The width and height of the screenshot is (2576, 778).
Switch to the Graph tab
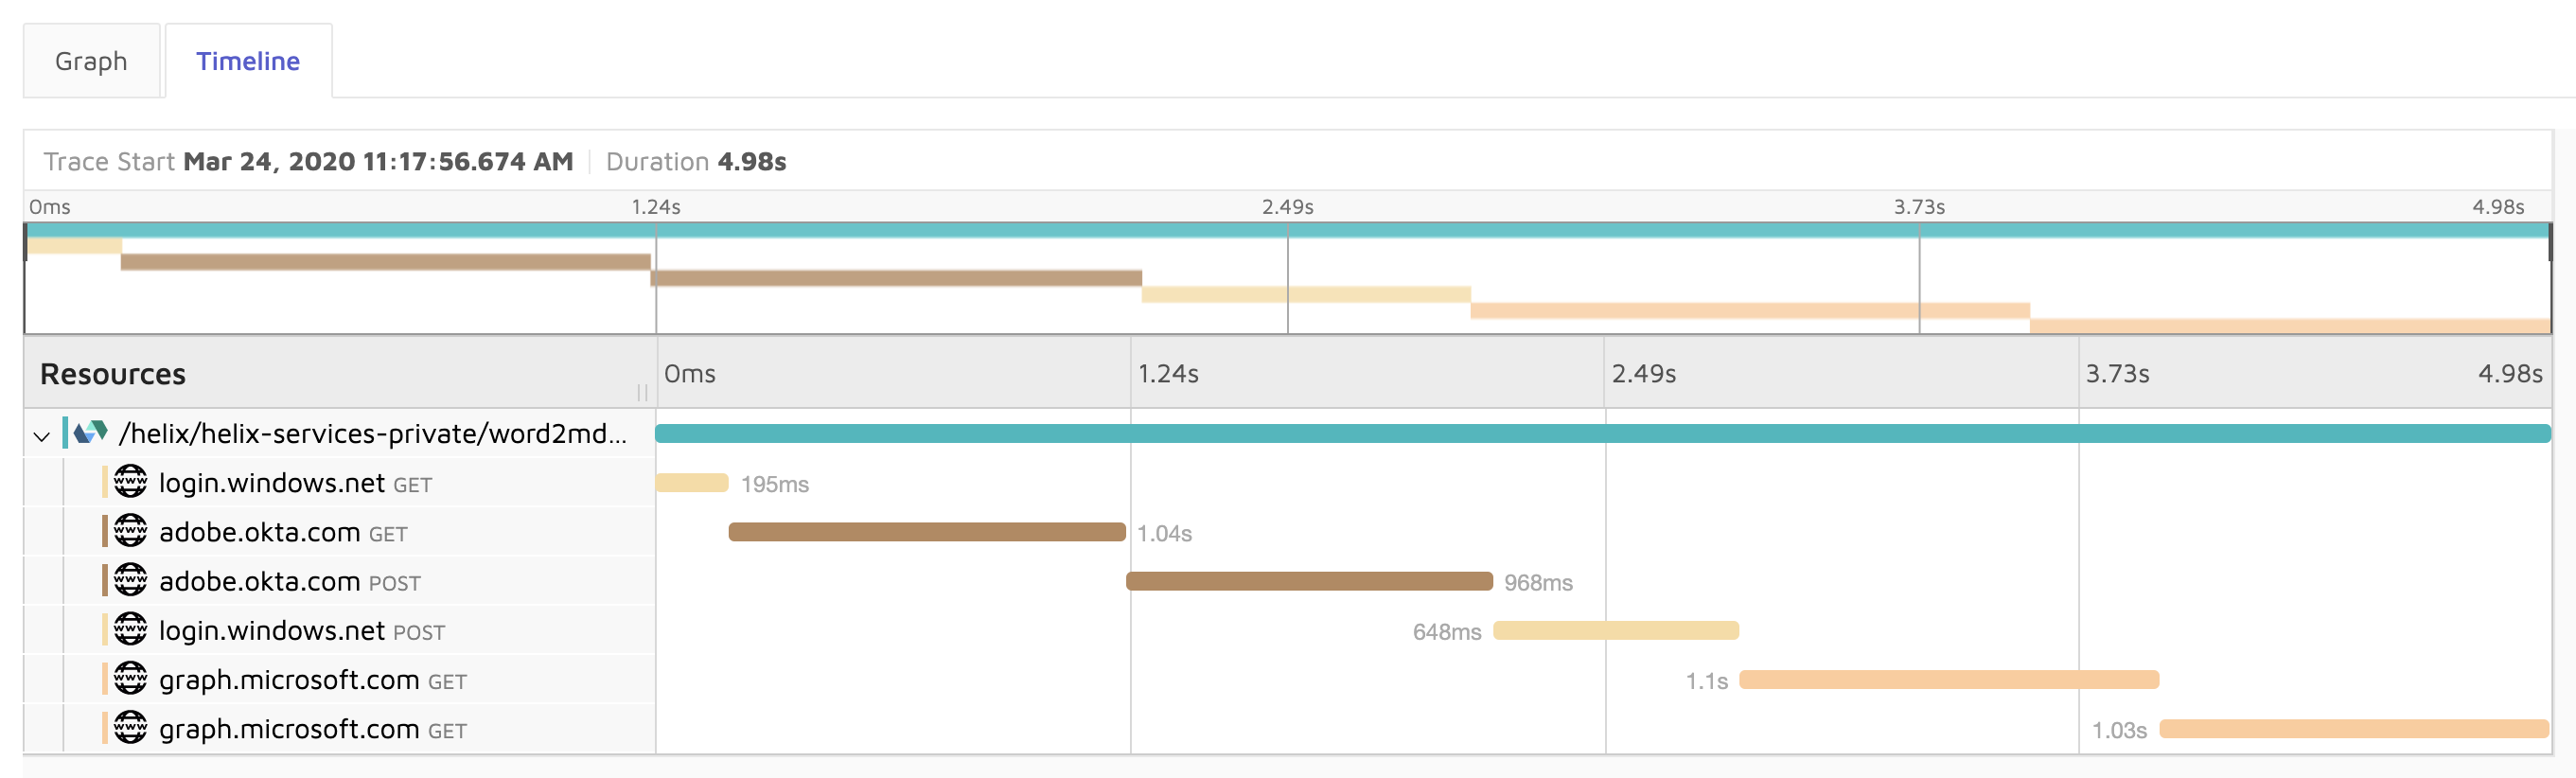[92, 60]
